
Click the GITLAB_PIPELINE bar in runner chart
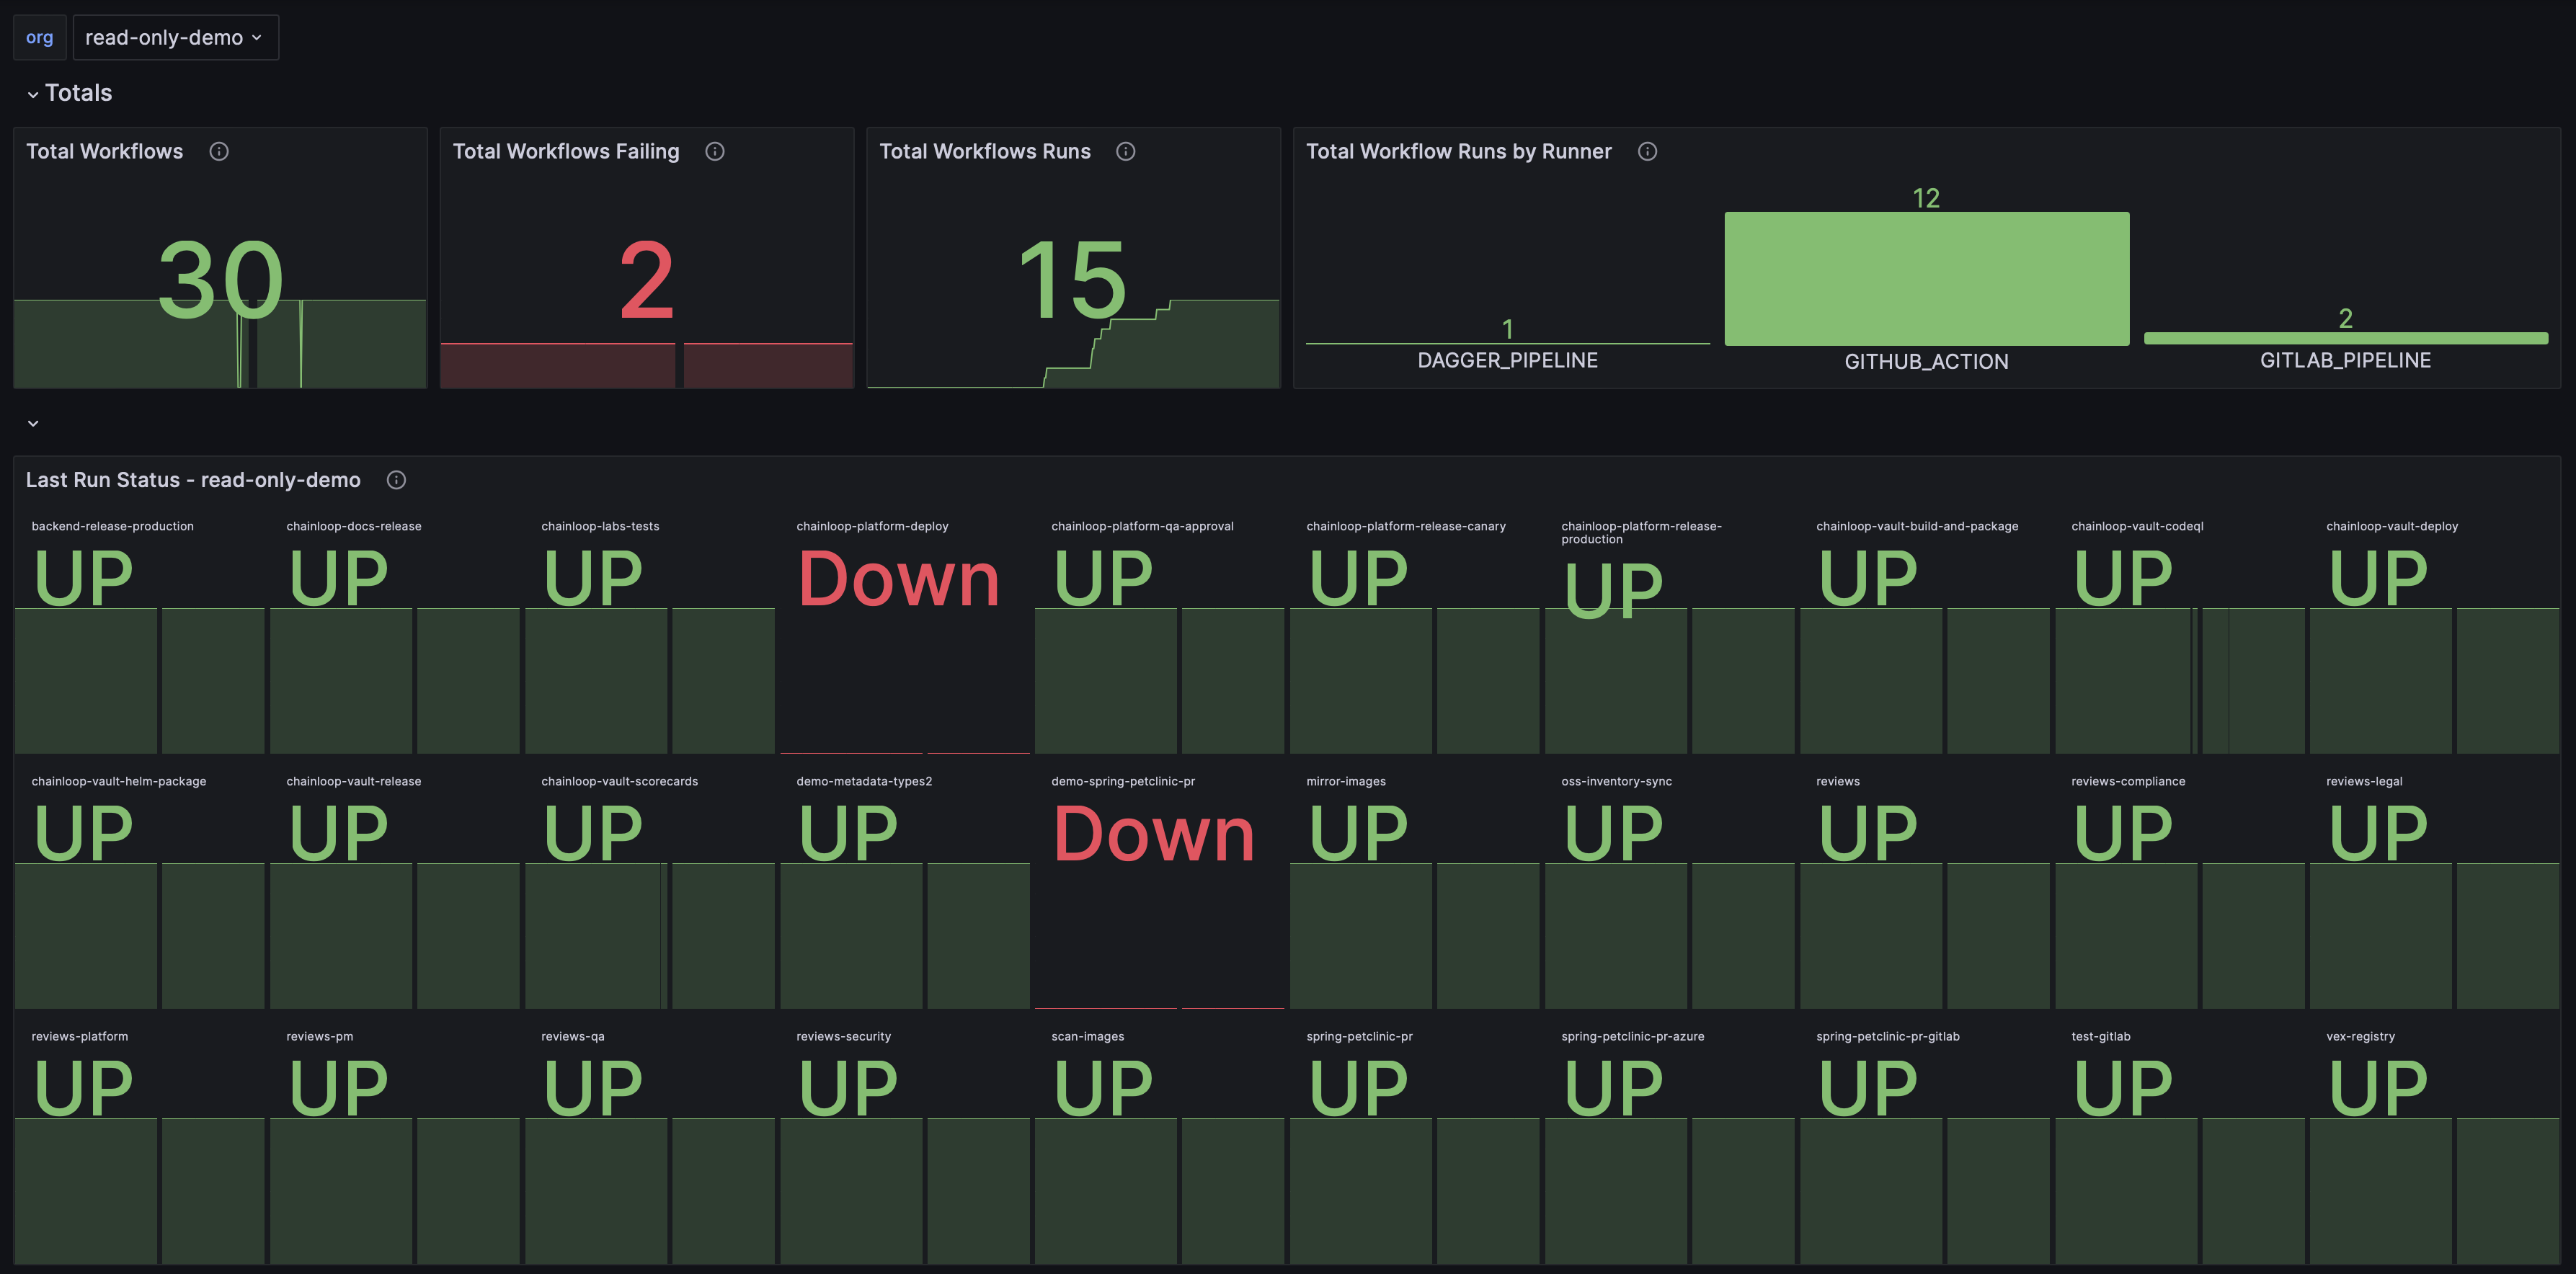click(2345, 338)
